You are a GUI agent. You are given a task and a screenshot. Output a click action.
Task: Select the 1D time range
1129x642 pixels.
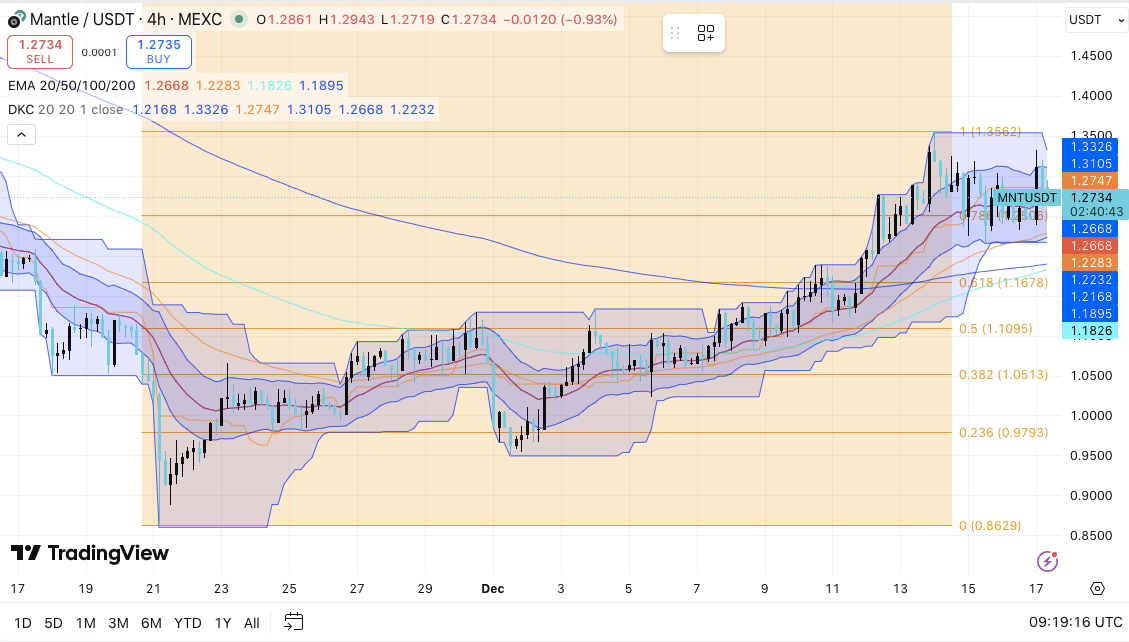point(22,623)
